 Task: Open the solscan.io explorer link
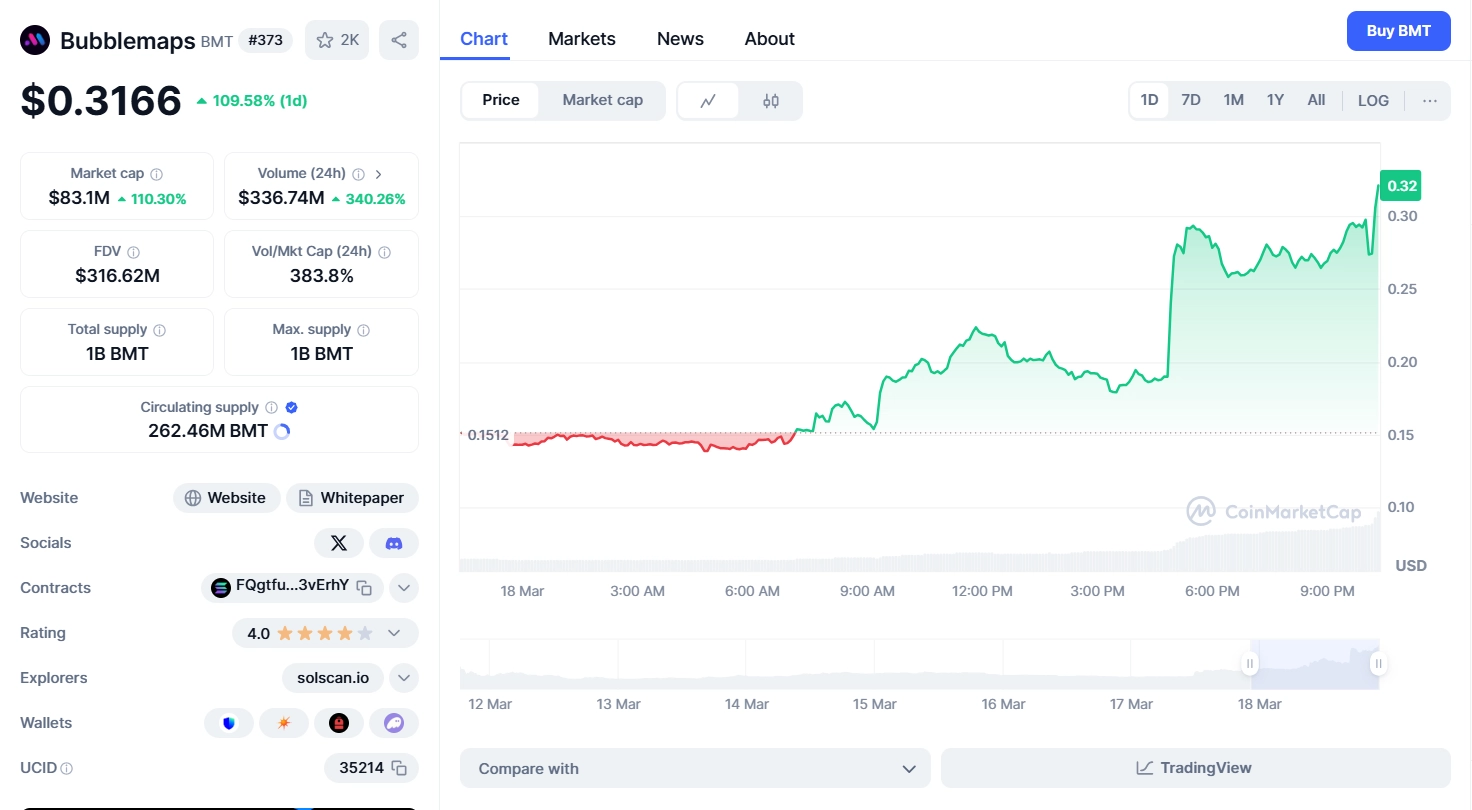(x=332, y=678)
